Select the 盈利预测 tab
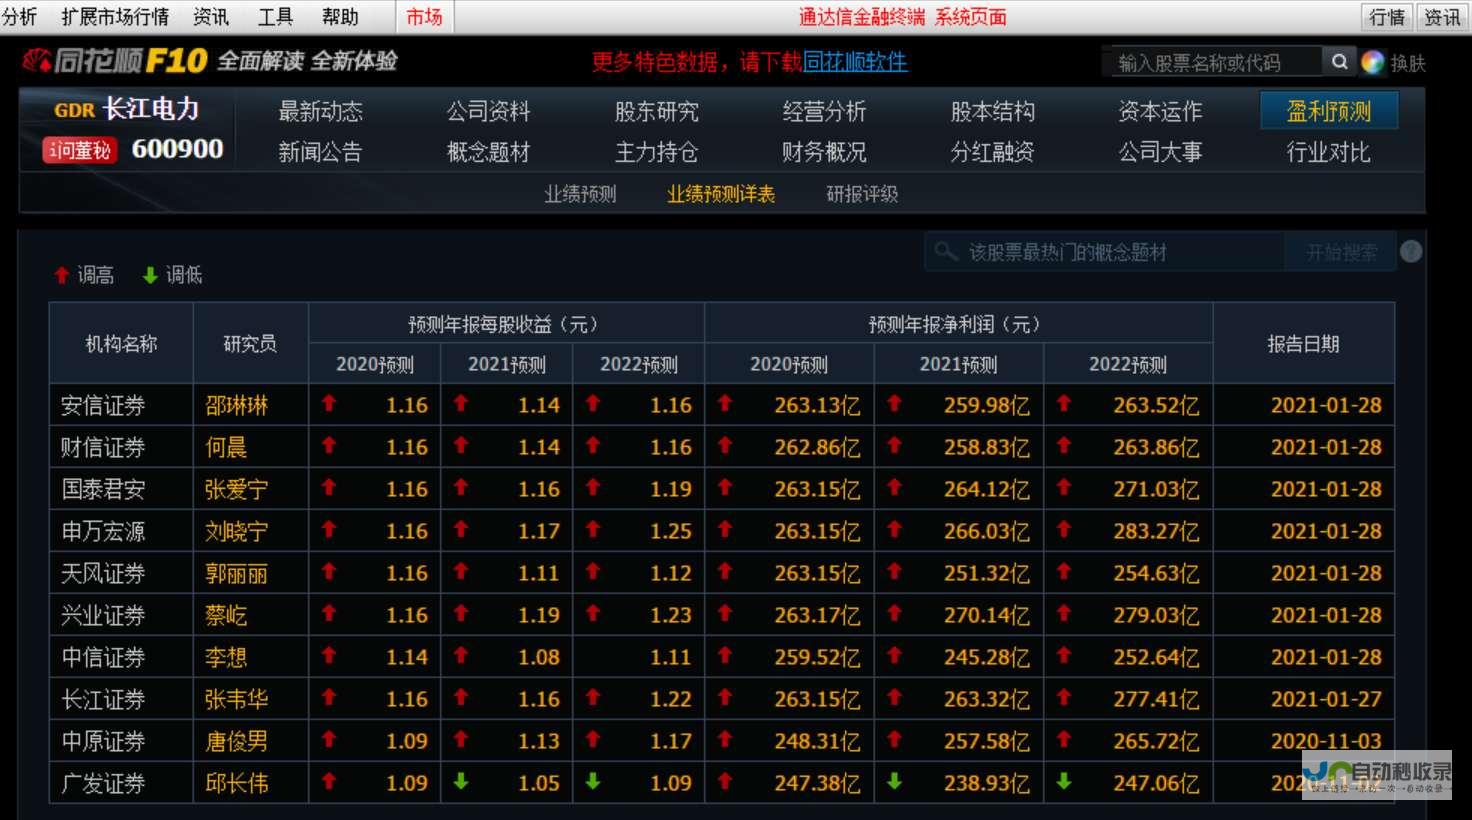1472x820 pixels. (1329, 111)
